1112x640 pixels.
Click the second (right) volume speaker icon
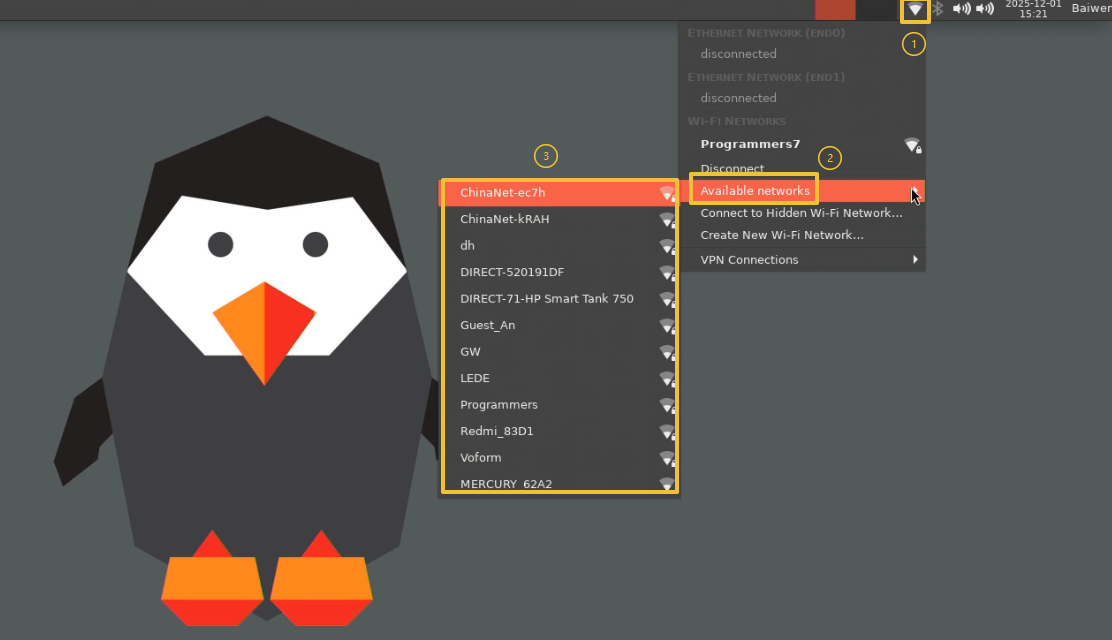click(x=985, y=9)
